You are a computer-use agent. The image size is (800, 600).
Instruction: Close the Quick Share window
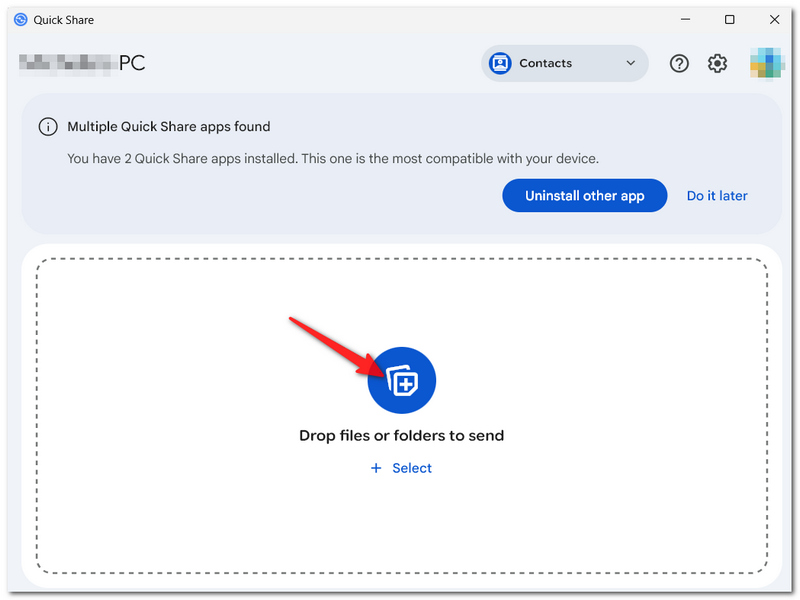(774, 19)
